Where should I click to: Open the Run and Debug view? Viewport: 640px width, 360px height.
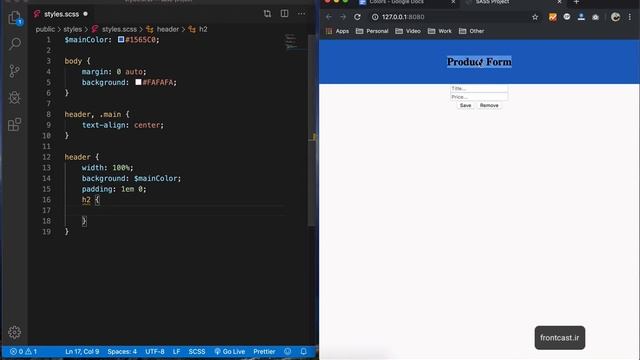[x=15, y=98]
